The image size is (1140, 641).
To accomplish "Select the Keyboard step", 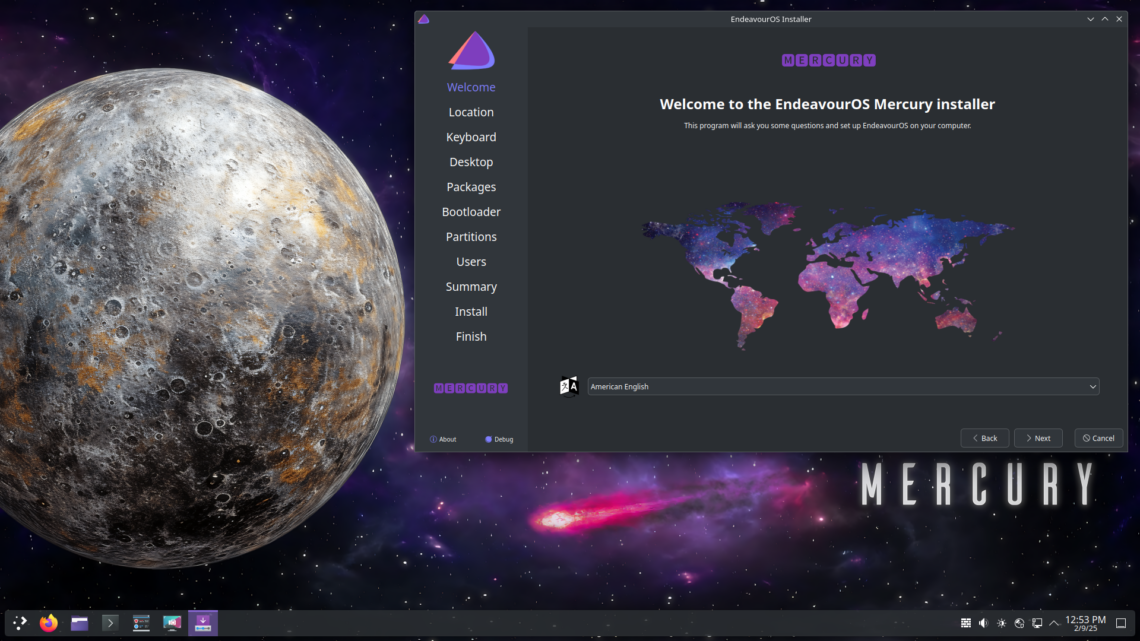I will pos(471,137).
